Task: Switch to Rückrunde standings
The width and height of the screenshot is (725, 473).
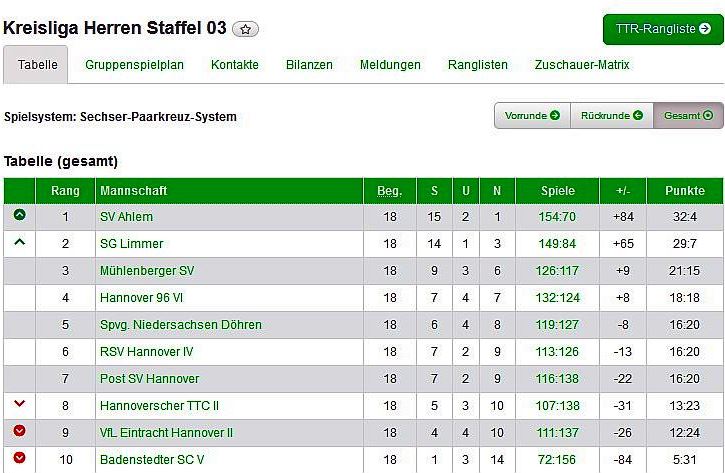Action: pos(611,116)
